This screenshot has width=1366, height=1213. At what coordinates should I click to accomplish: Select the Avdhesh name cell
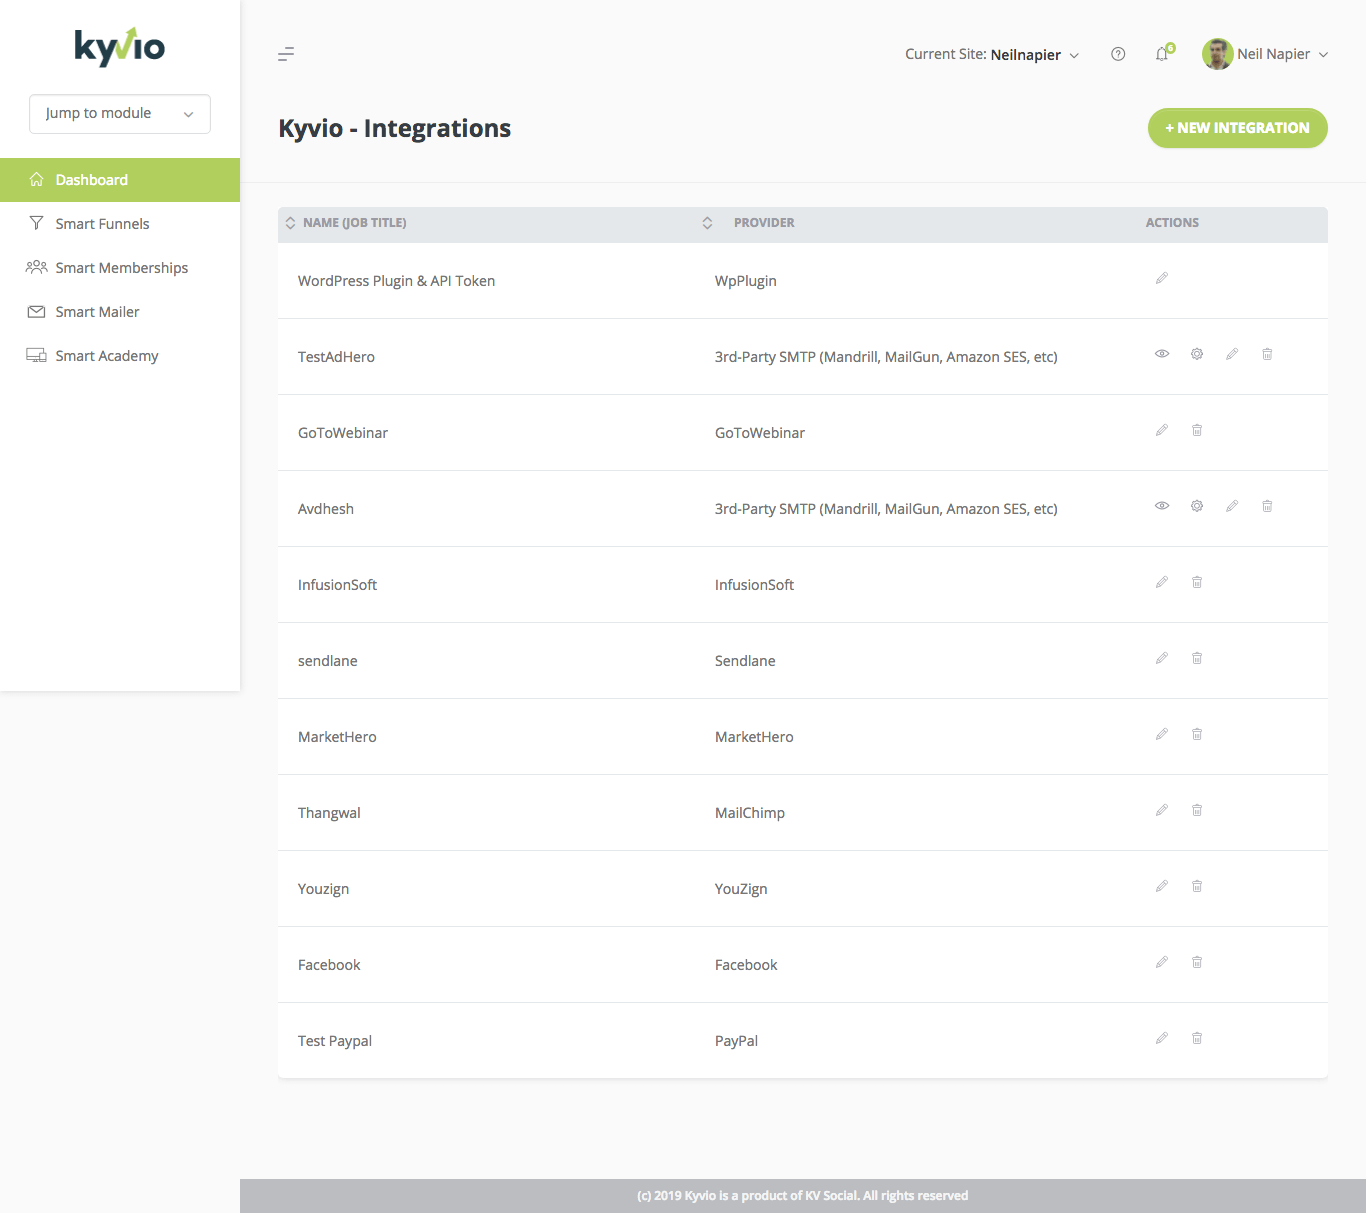point(326,509)
